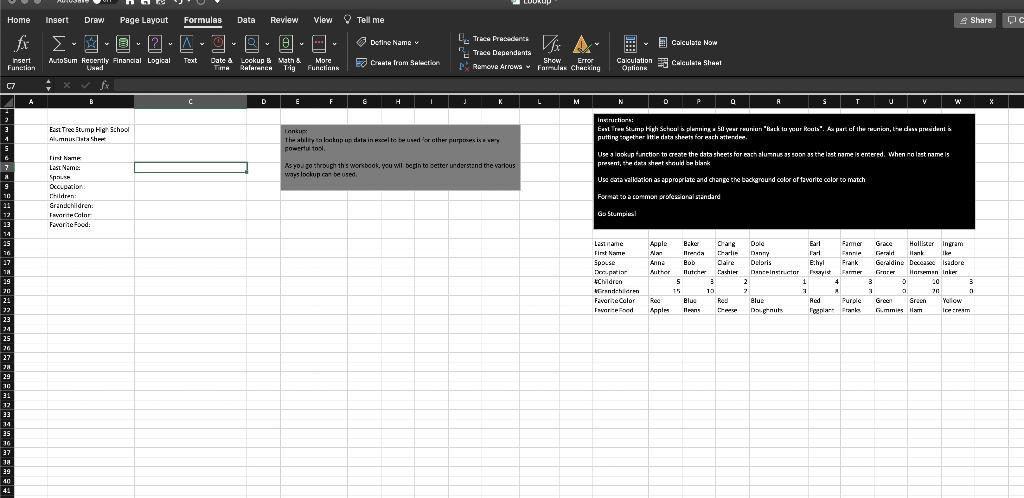Screen dimensions: 1024x498
Task: Open the Error Checking dropdown arrow
Action: tap(596, 44)
